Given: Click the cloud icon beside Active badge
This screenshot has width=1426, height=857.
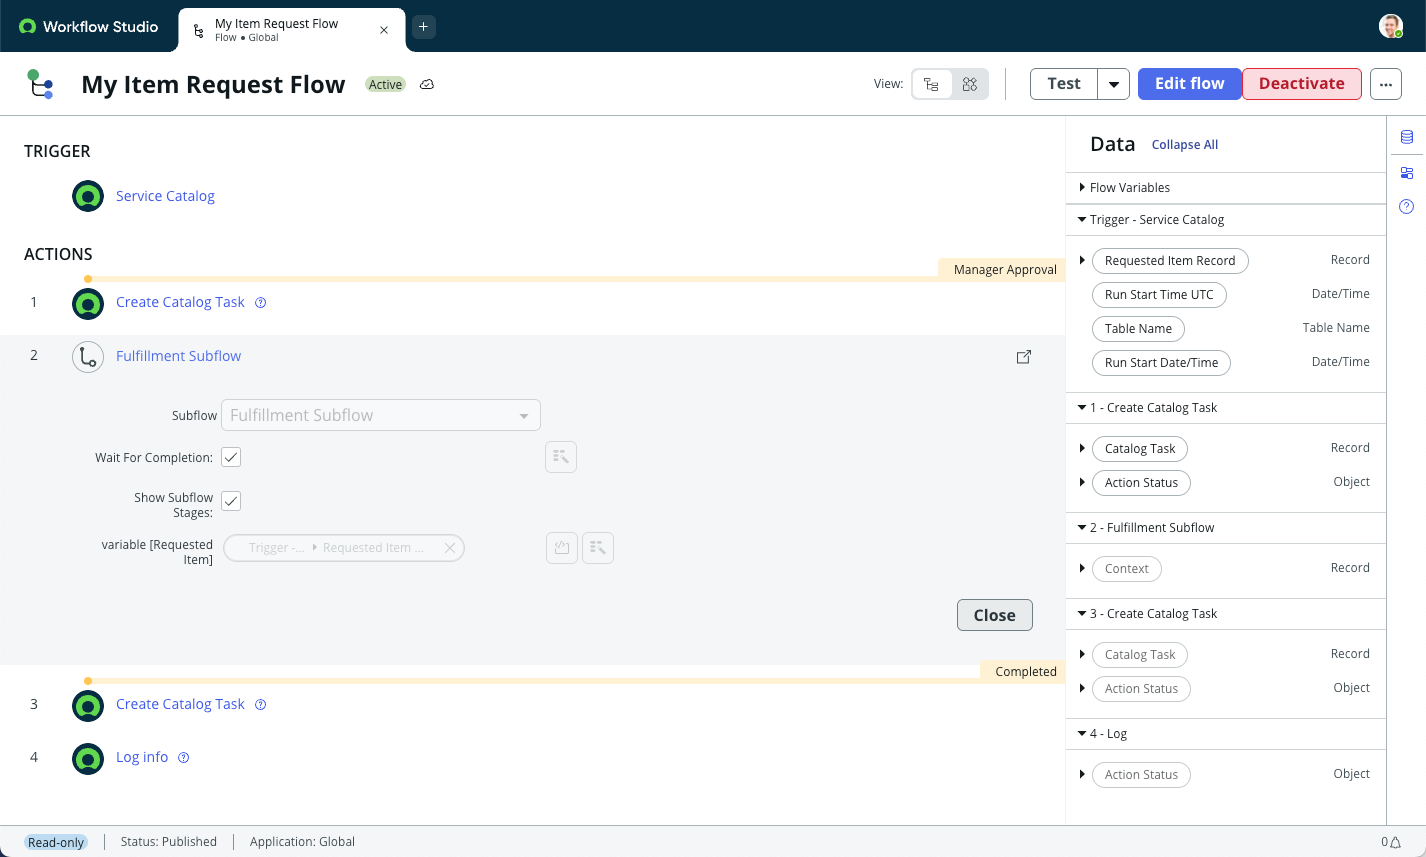Looking at the screenshot, I should 427,85.
